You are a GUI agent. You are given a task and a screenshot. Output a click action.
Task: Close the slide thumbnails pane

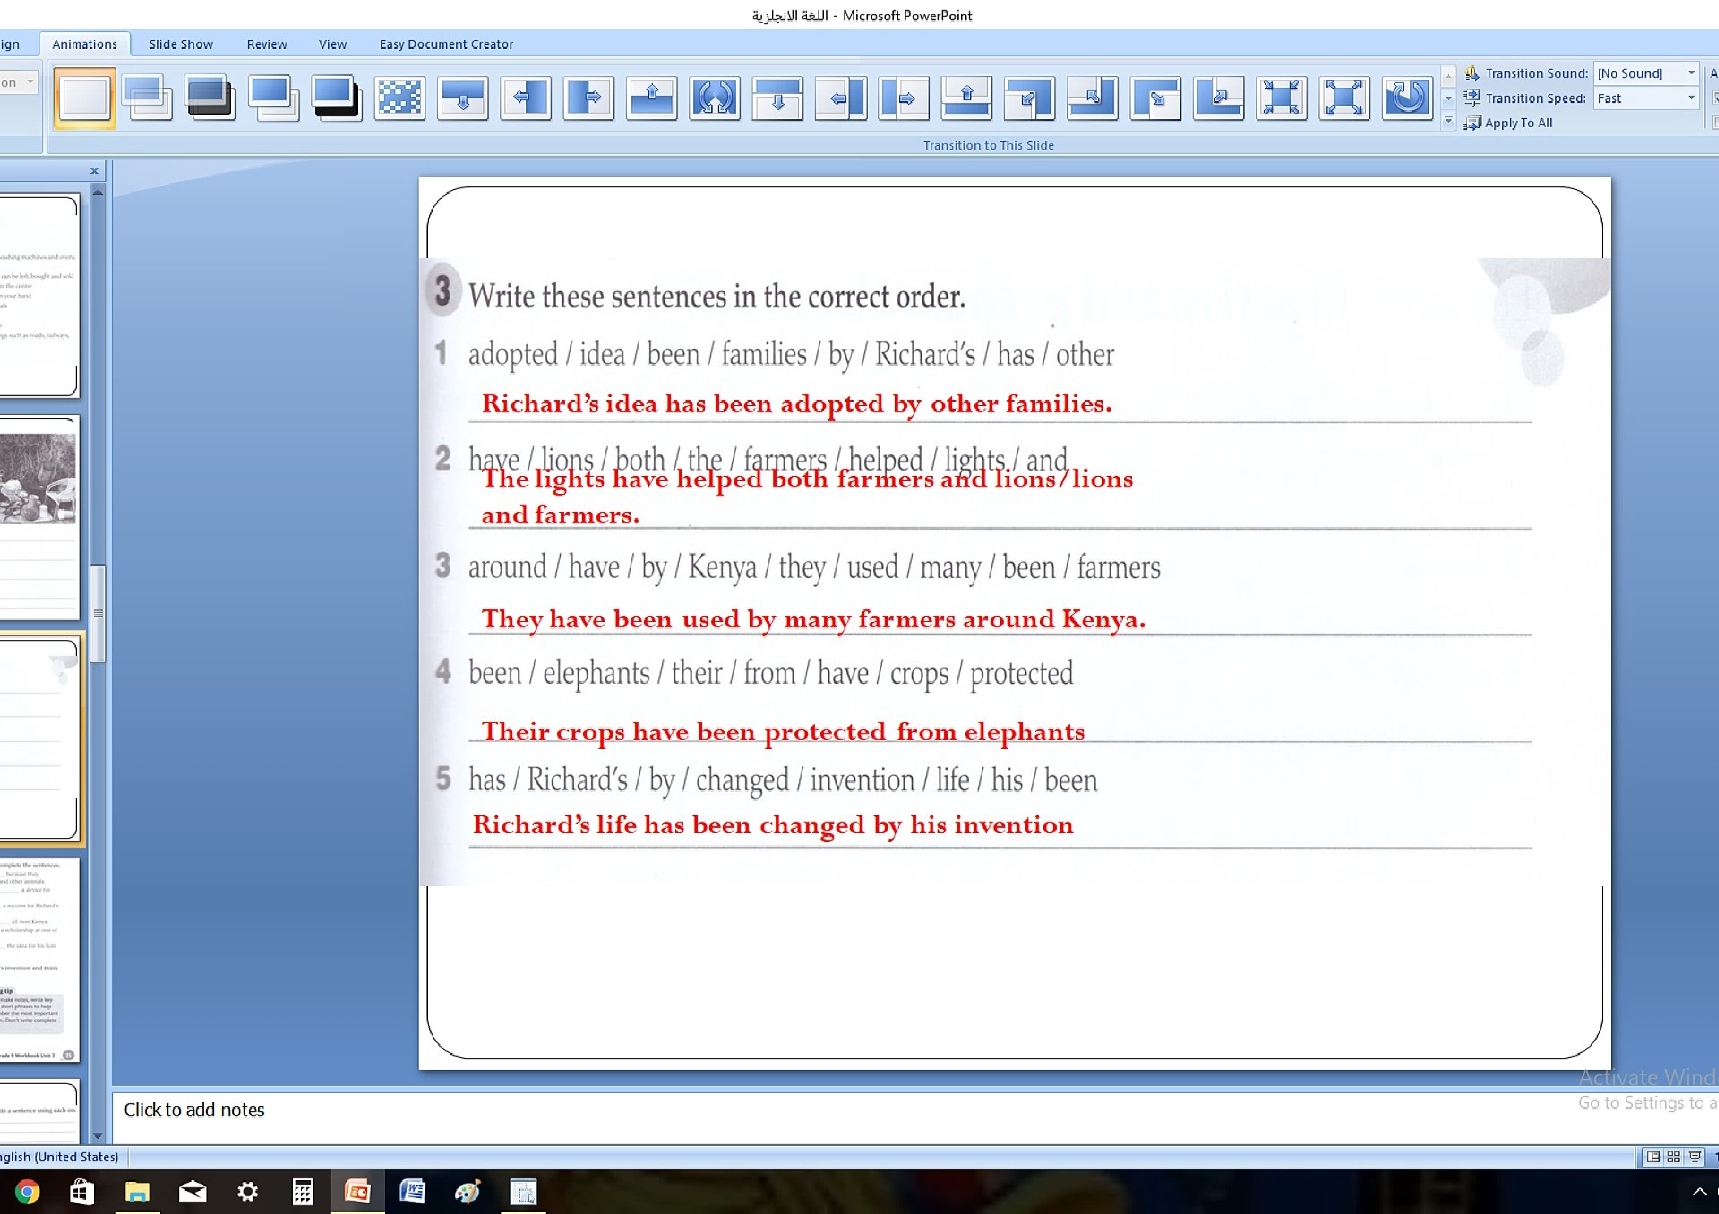click(94, 171)
